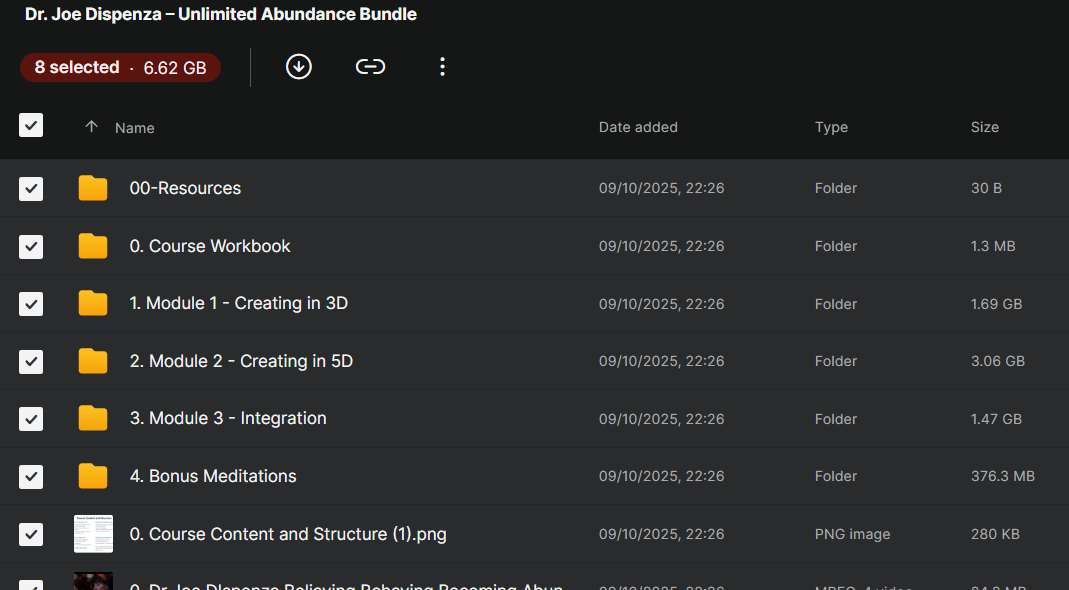Open the 2. Module 2 - Creating in 5D folder
1069x590 pixels.
point(241,361)
